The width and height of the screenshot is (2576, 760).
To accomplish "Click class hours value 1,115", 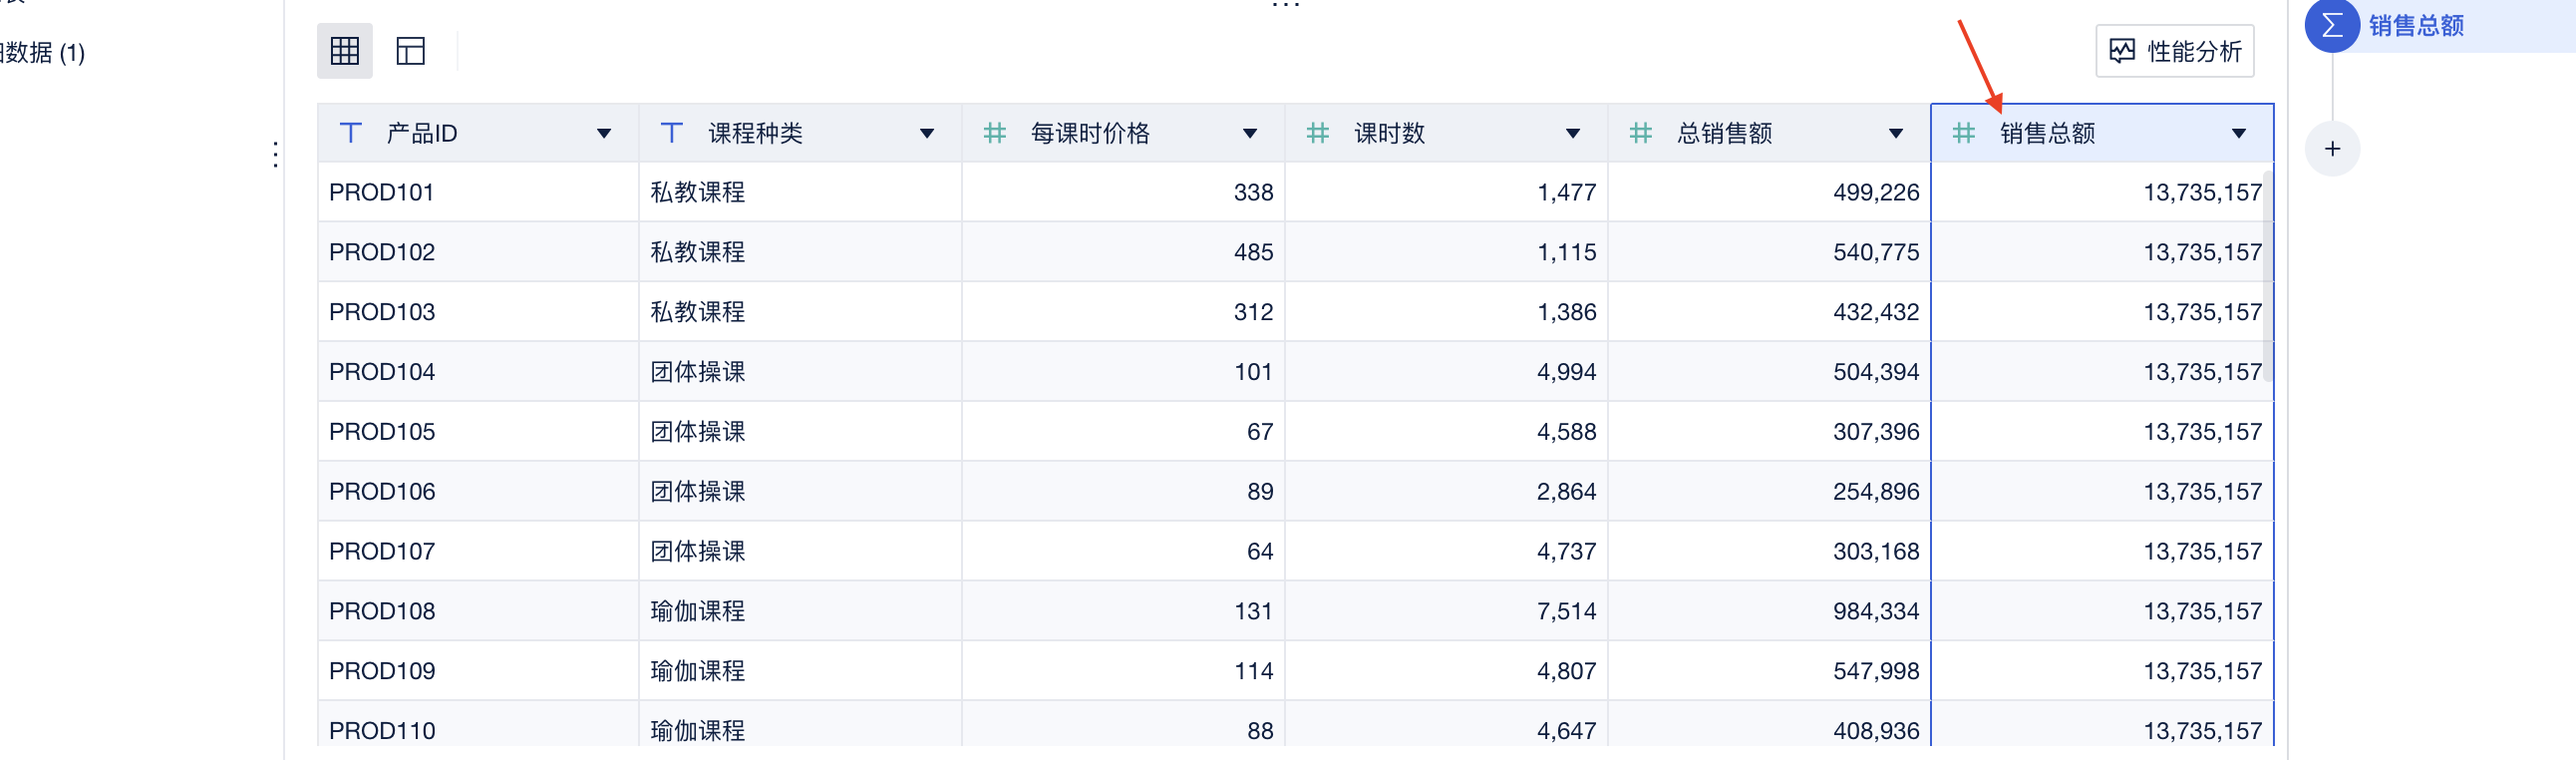I will click(x=1567, y=252).
